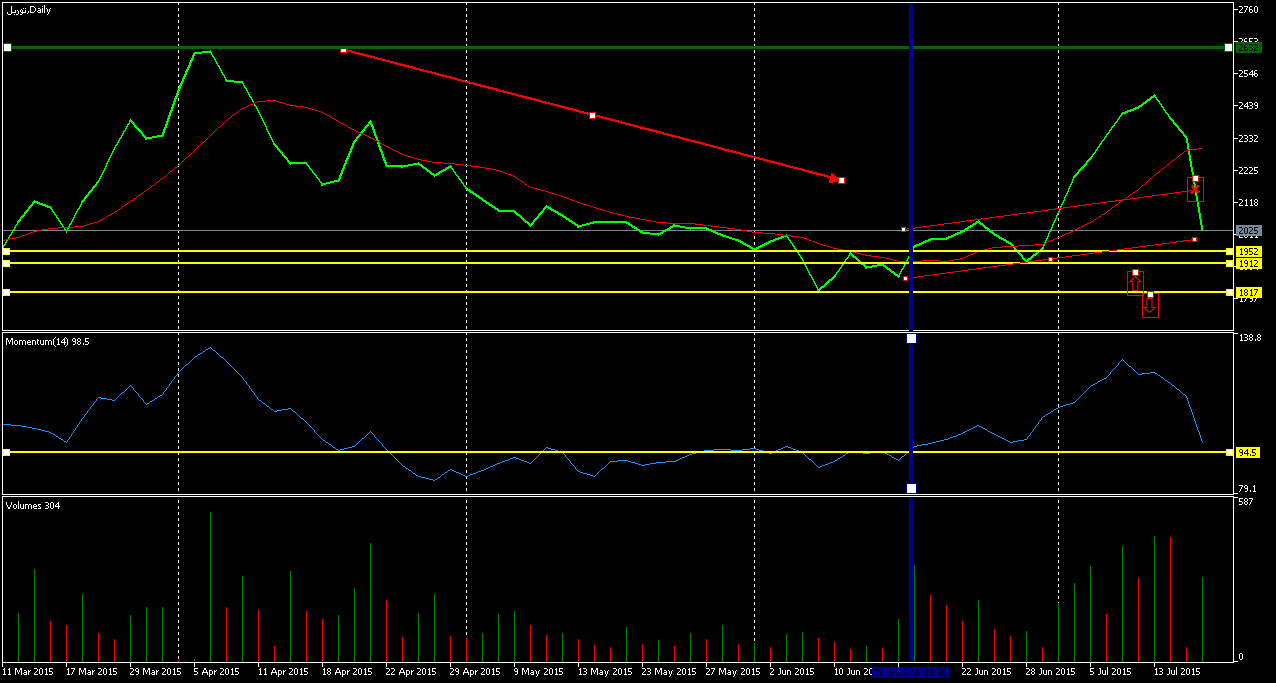Click the blue vertical line's top handle in Momentum panel
Screen dimensions: 1276x683
[x=911, y=339]
